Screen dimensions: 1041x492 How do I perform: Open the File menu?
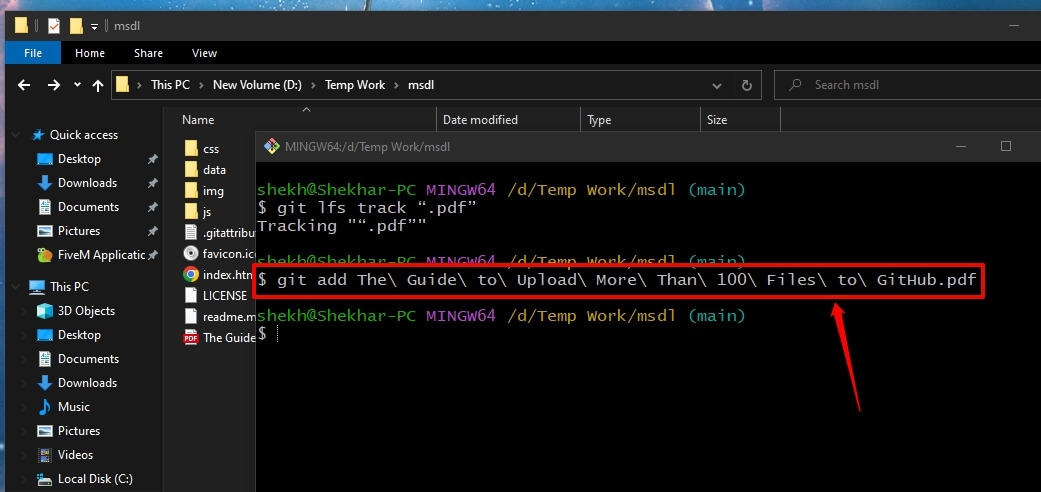32,53
